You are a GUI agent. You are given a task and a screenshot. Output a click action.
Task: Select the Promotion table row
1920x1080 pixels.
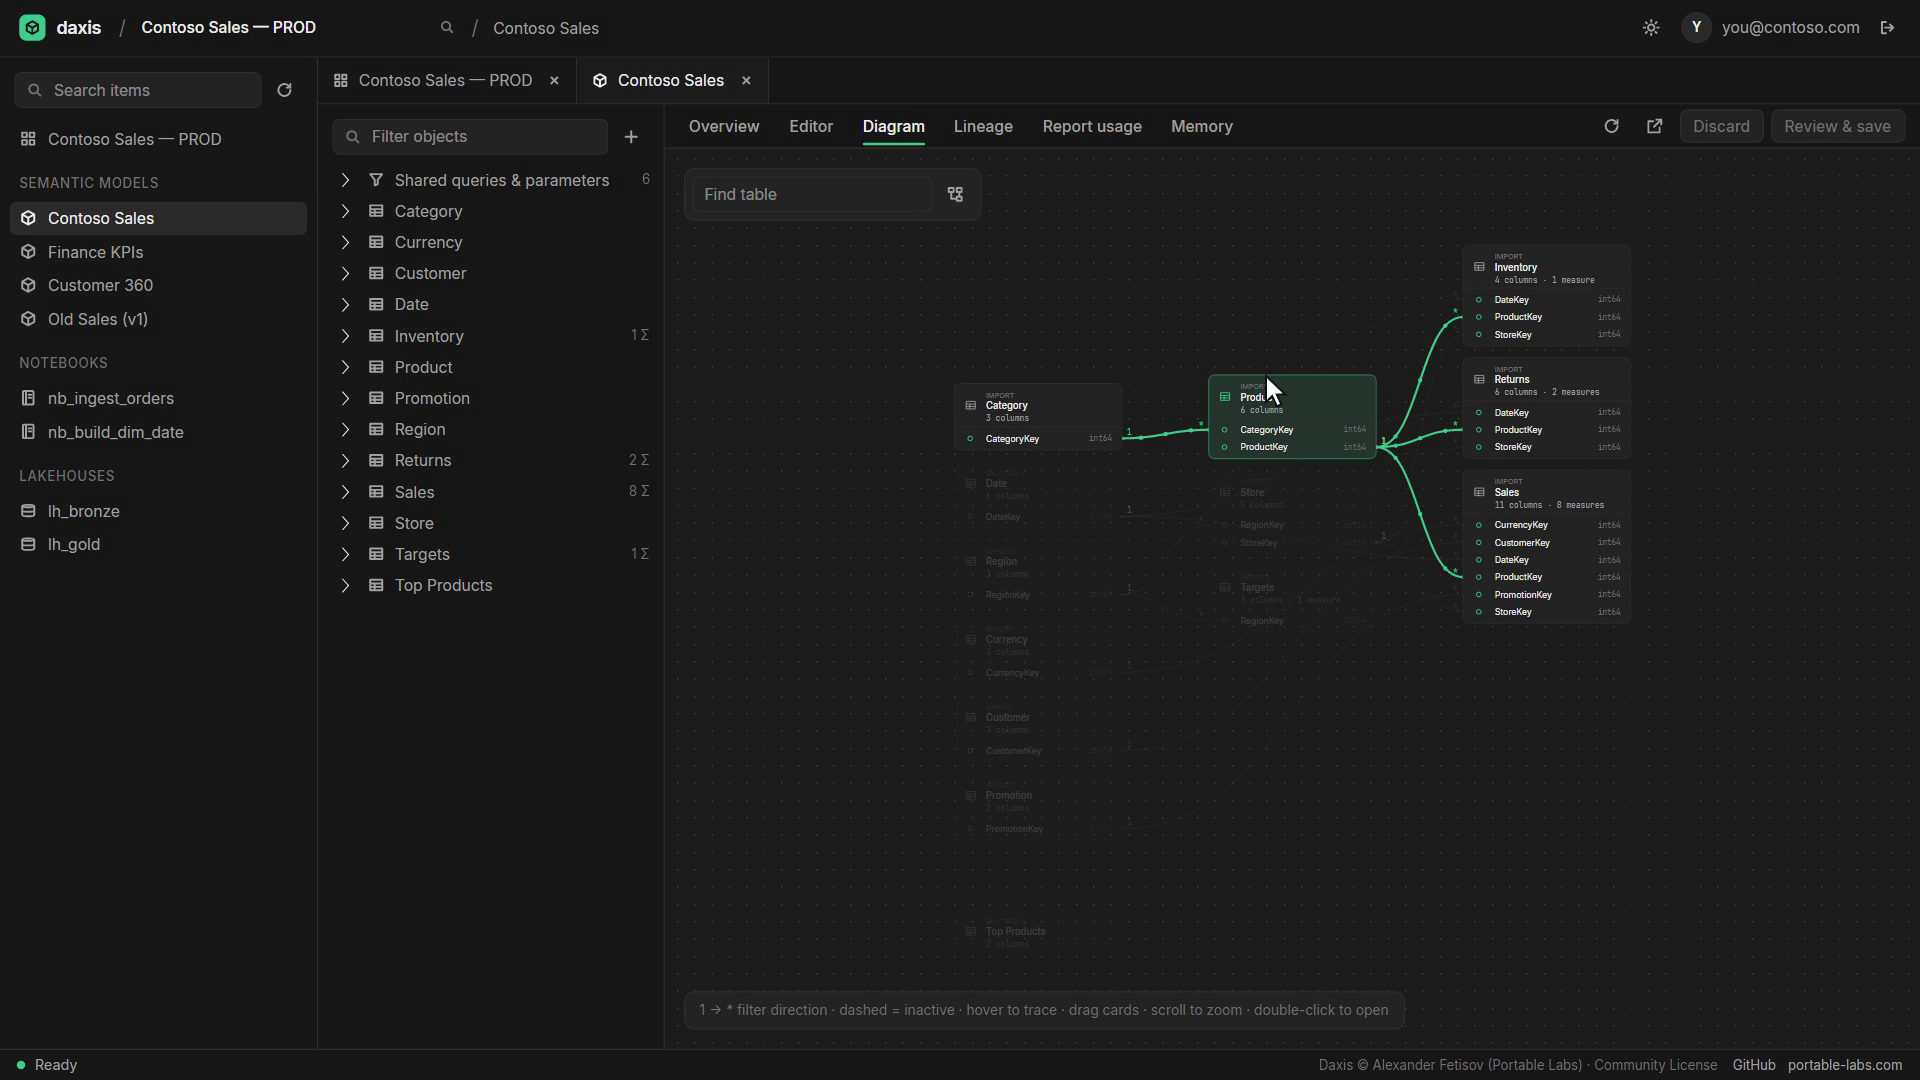492,398
